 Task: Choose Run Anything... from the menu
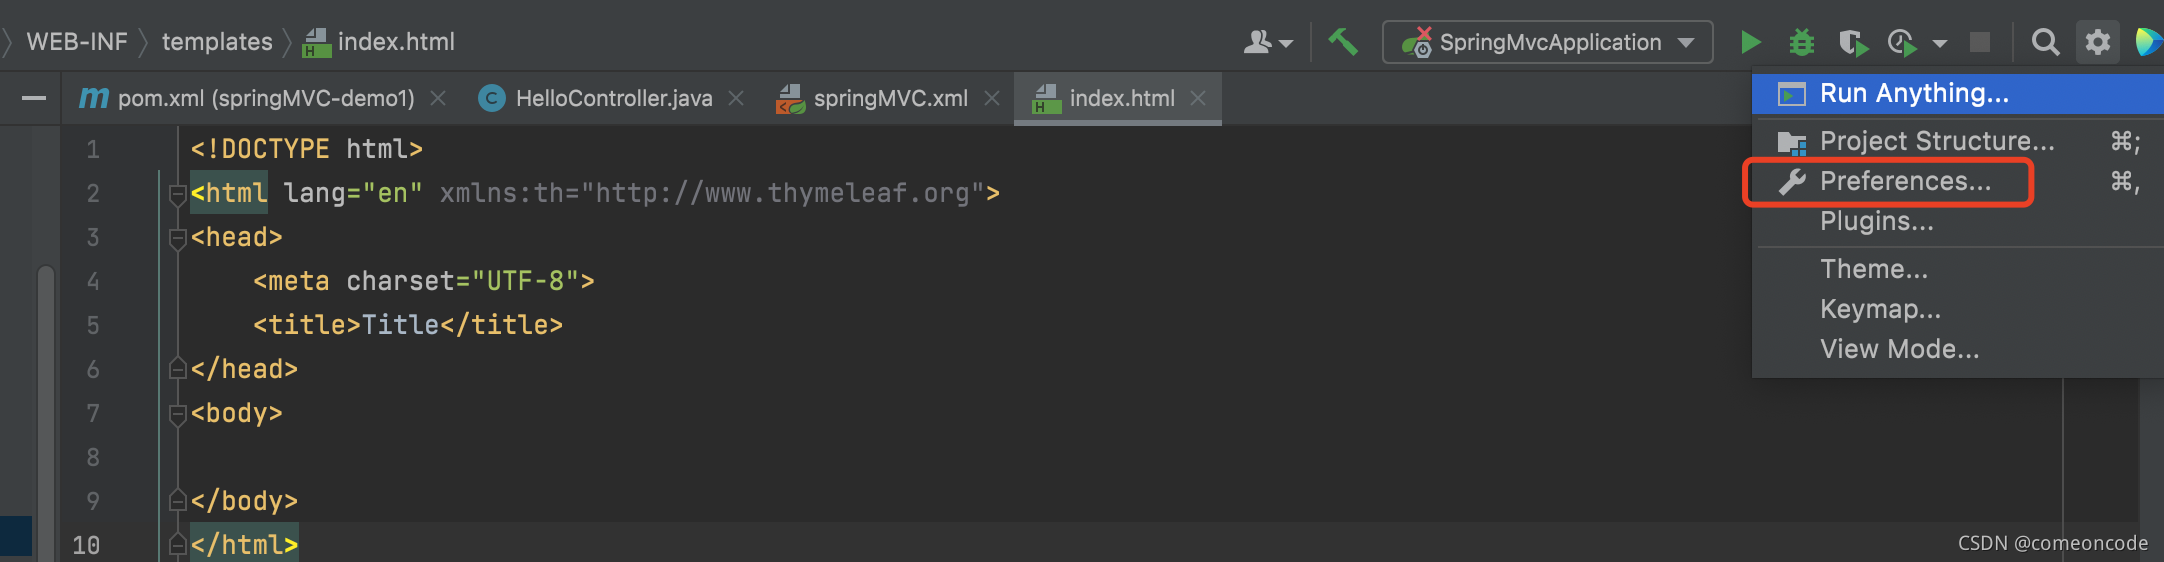1958,94
